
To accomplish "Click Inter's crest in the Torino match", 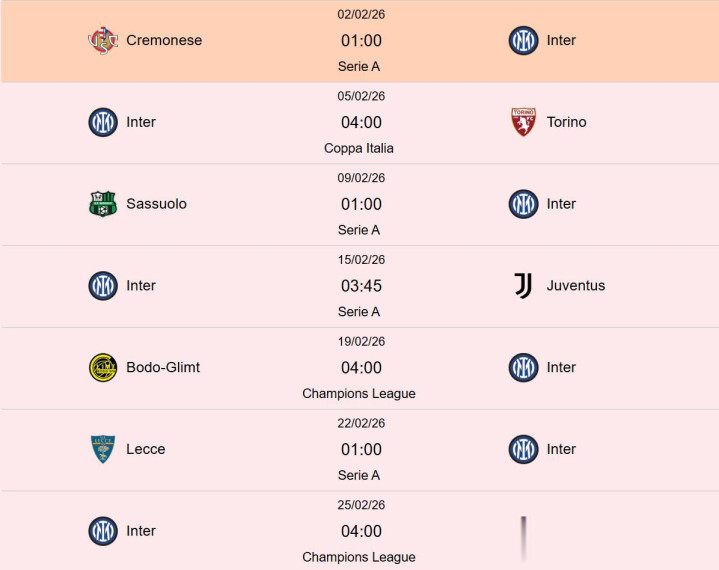I will pyautogui.click(x=103, y=123).
